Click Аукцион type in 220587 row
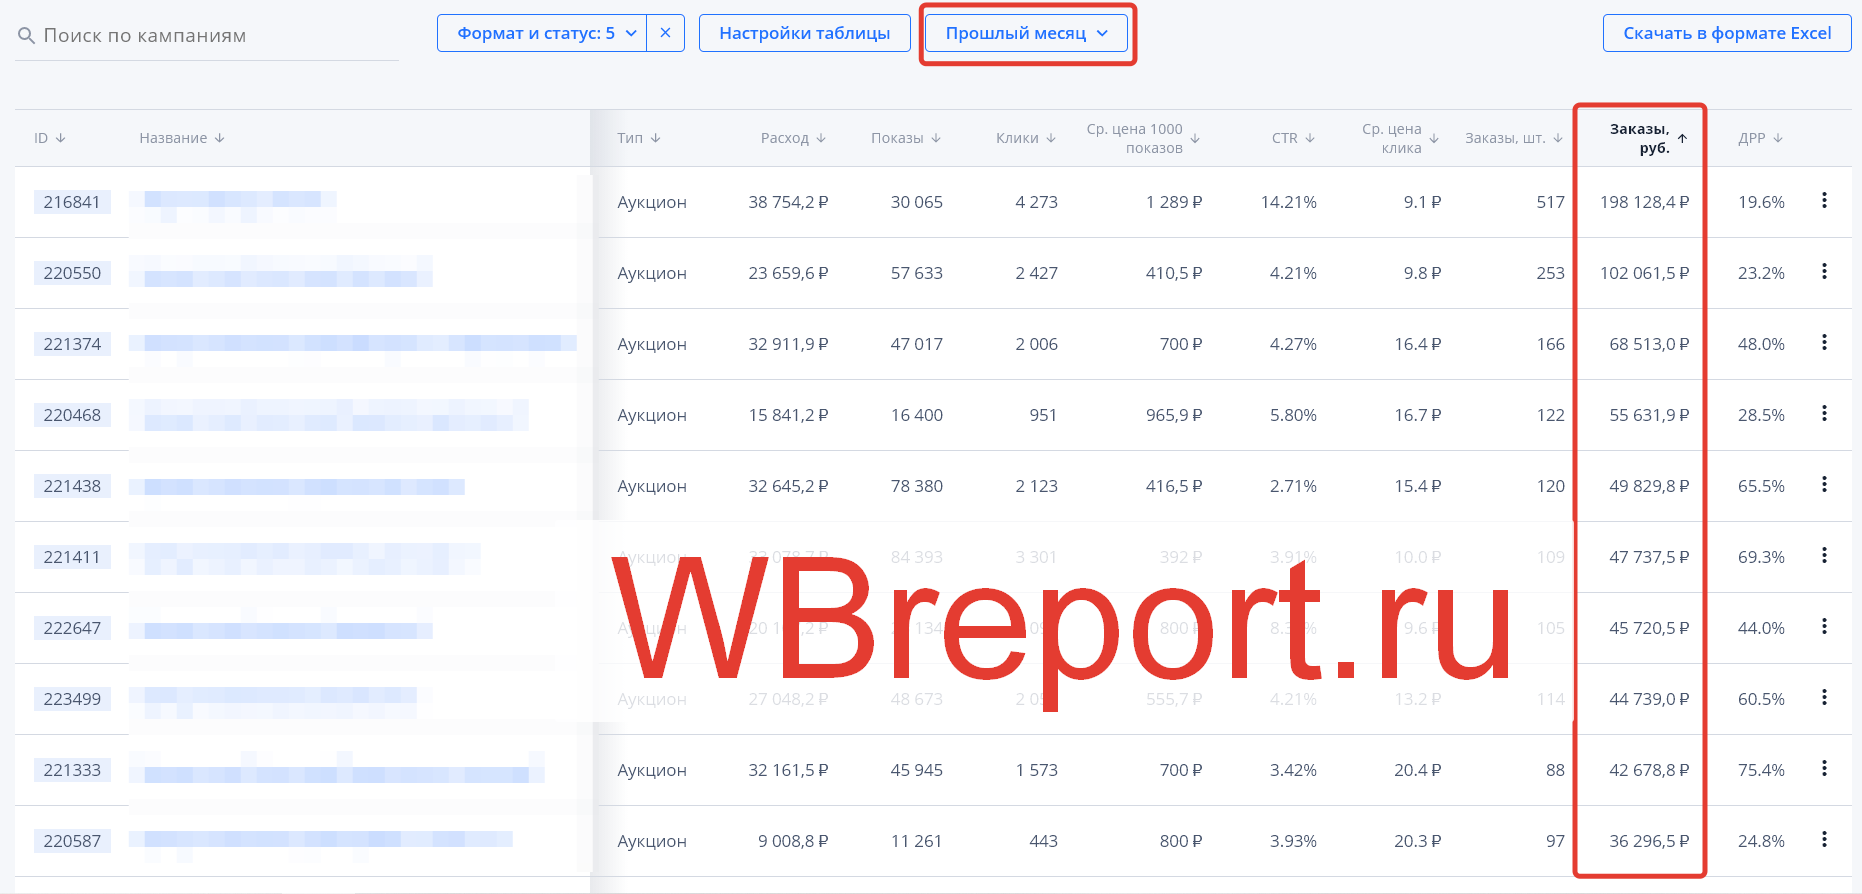The image size is (1862, 894). (652, 841)
